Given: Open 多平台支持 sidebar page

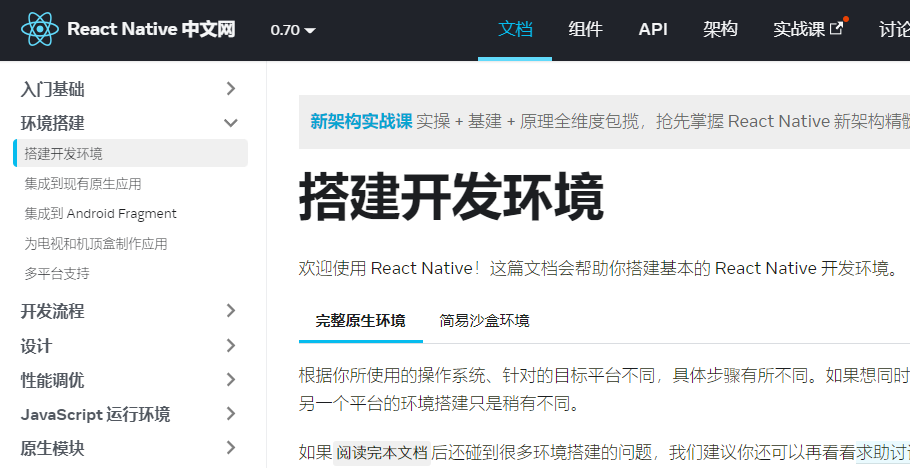Looking at the screenshot, I should (x=57, y=273).
